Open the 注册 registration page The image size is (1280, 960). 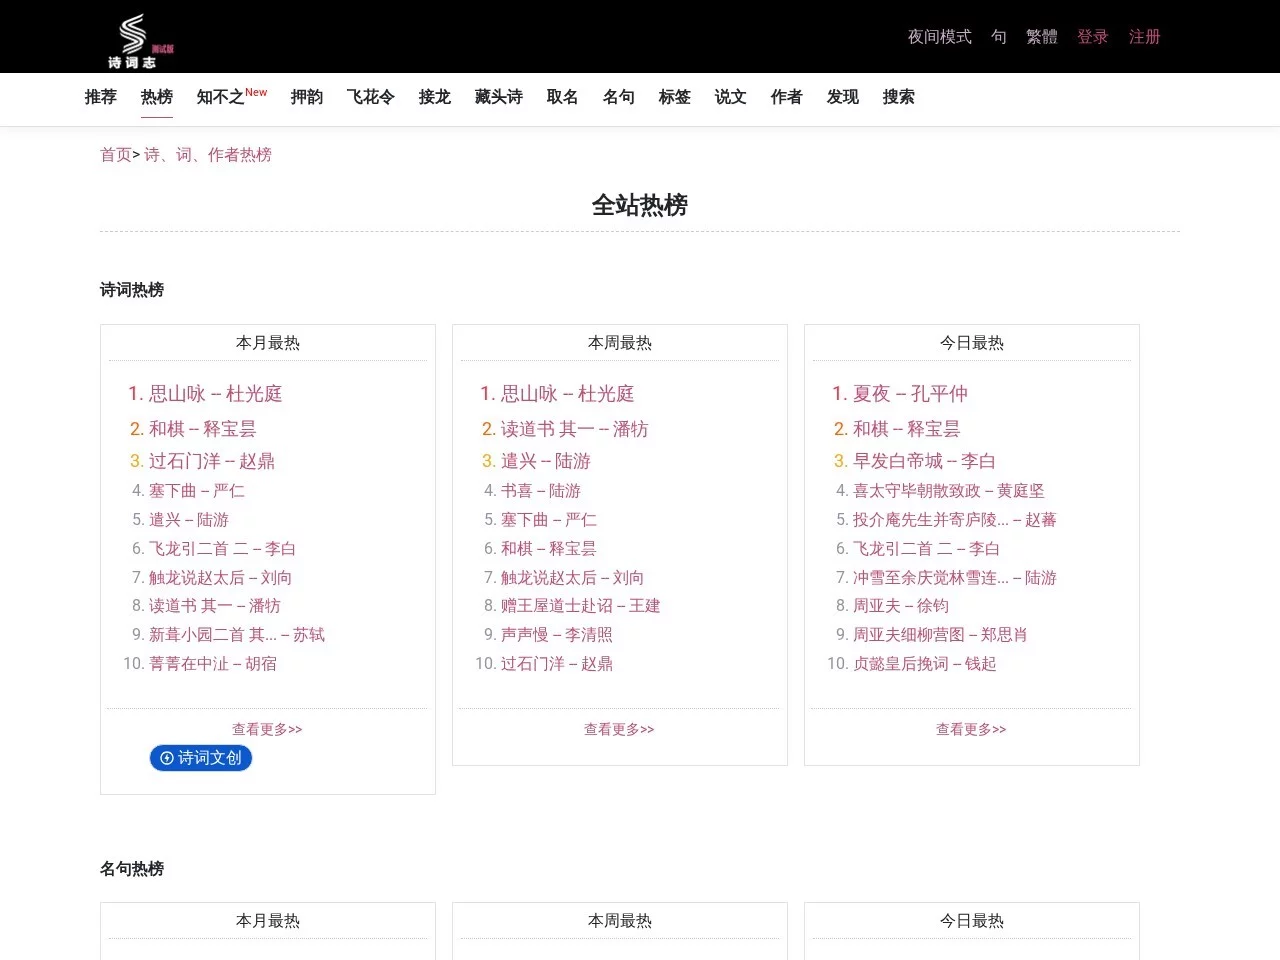point(1144,37)
